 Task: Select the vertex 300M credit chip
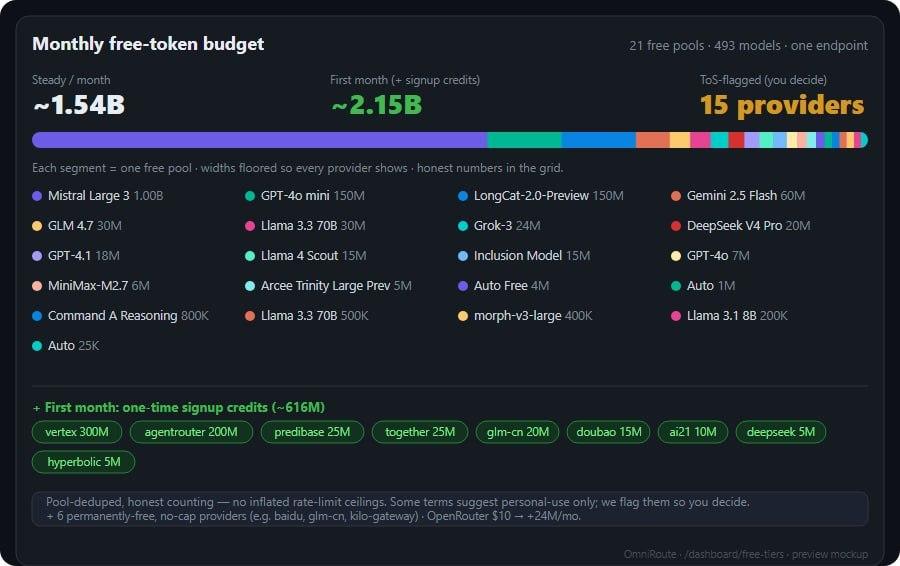point(77,432)
